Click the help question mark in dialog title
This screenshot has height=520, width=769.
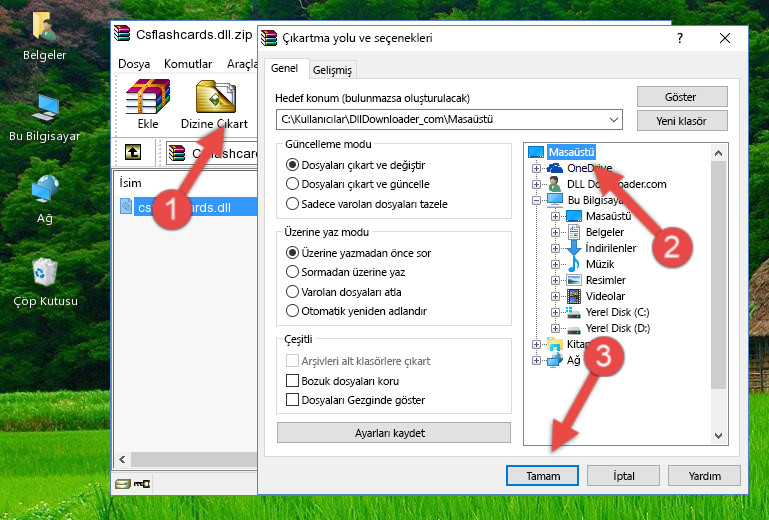coord(680,38)
